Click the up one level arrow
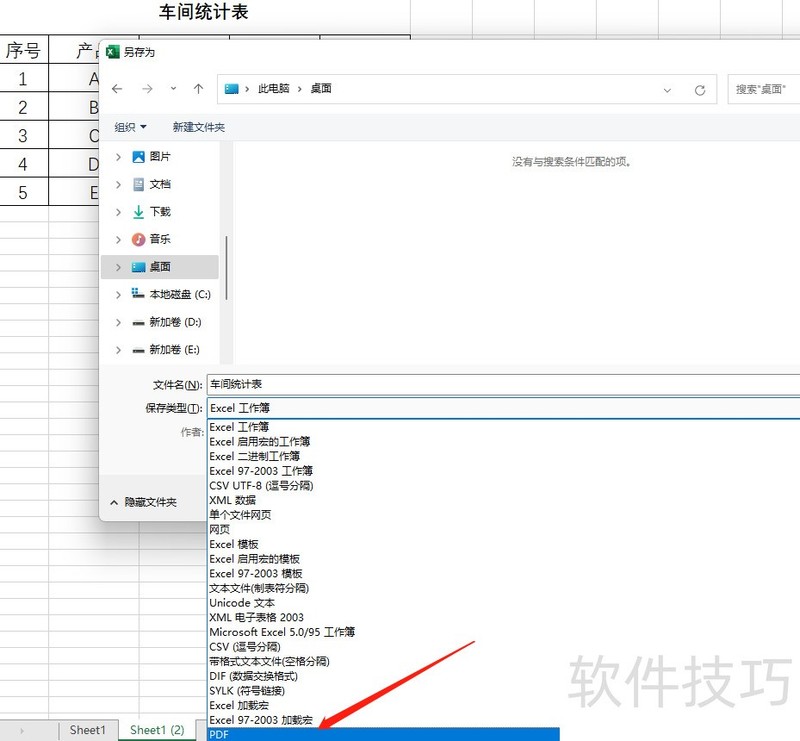 [x=198, y=88]
